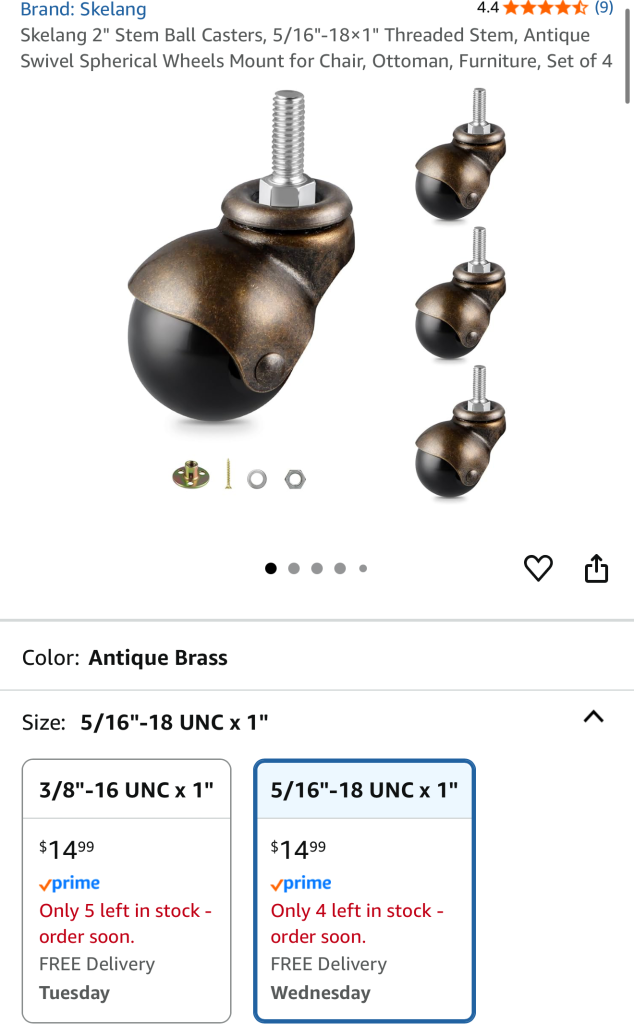The height and width of the screenshot is (1024, 634).
Task: Select the 3/8"-16 UNC x 1" size option
Action: tap(127, 891)
